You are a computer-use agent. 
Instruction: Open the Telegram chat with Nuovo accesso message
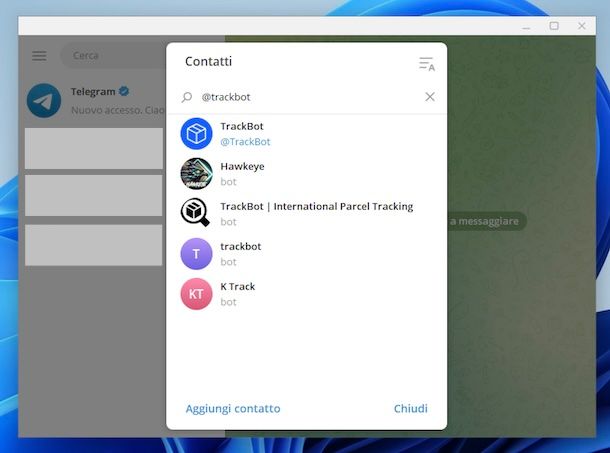(94, 100)
